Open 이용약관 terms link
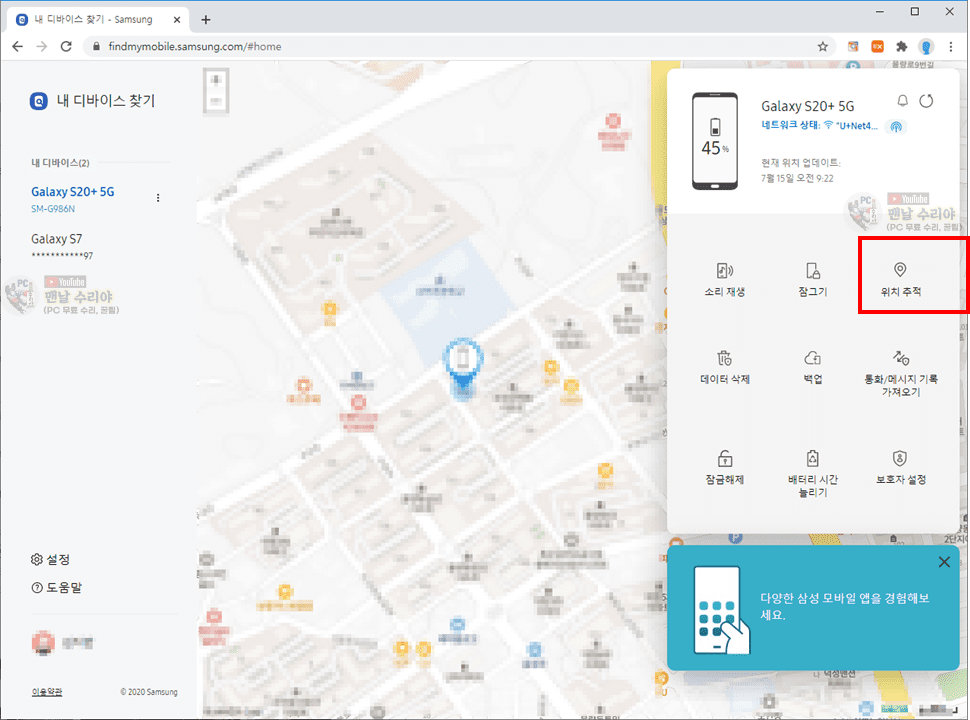The image size is (970, 720). pyautogui.click(x=47, y=692)
